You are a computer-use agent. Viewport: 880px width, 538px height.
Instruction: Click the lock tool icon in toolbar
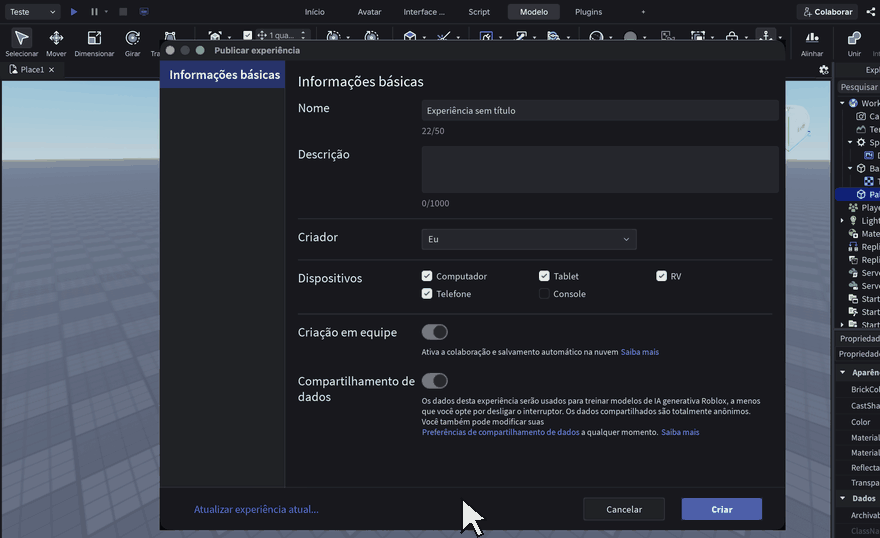[732, 36]
